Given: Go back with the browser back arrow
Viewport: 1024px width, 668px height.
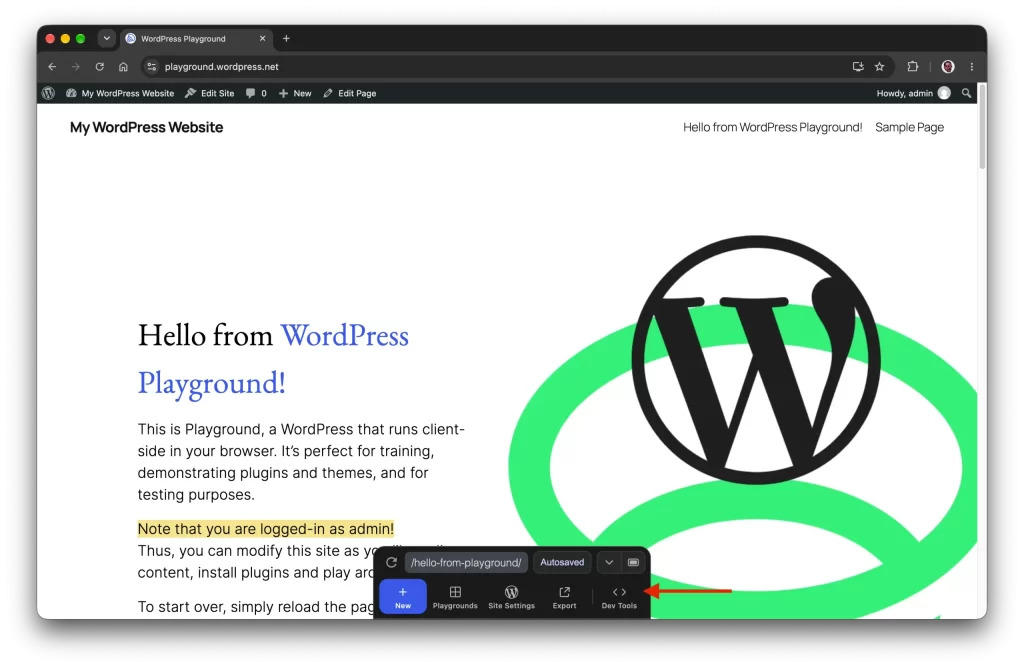Looking at the screenshot, I should point(52,67).
